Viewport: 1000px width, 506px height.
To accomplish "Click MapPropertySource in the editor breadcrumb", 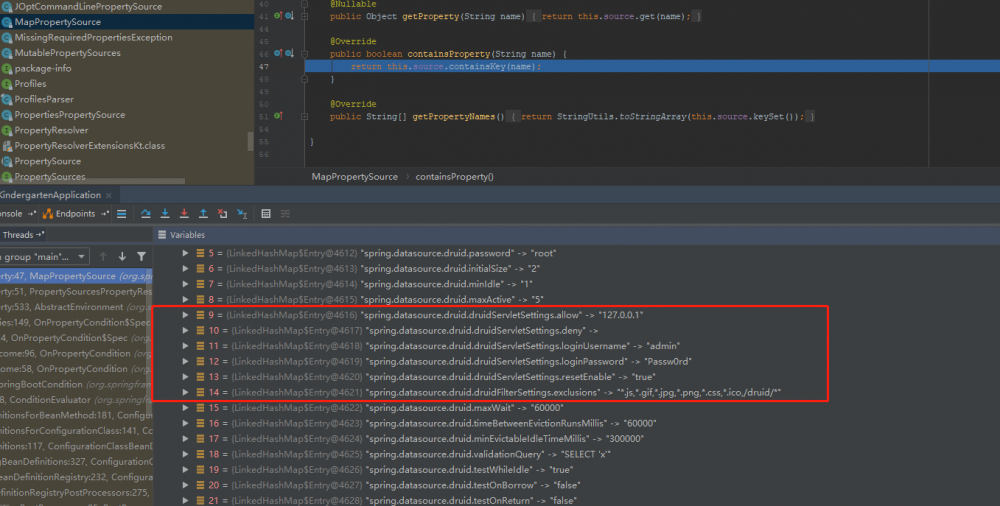I will pos(356,177).
